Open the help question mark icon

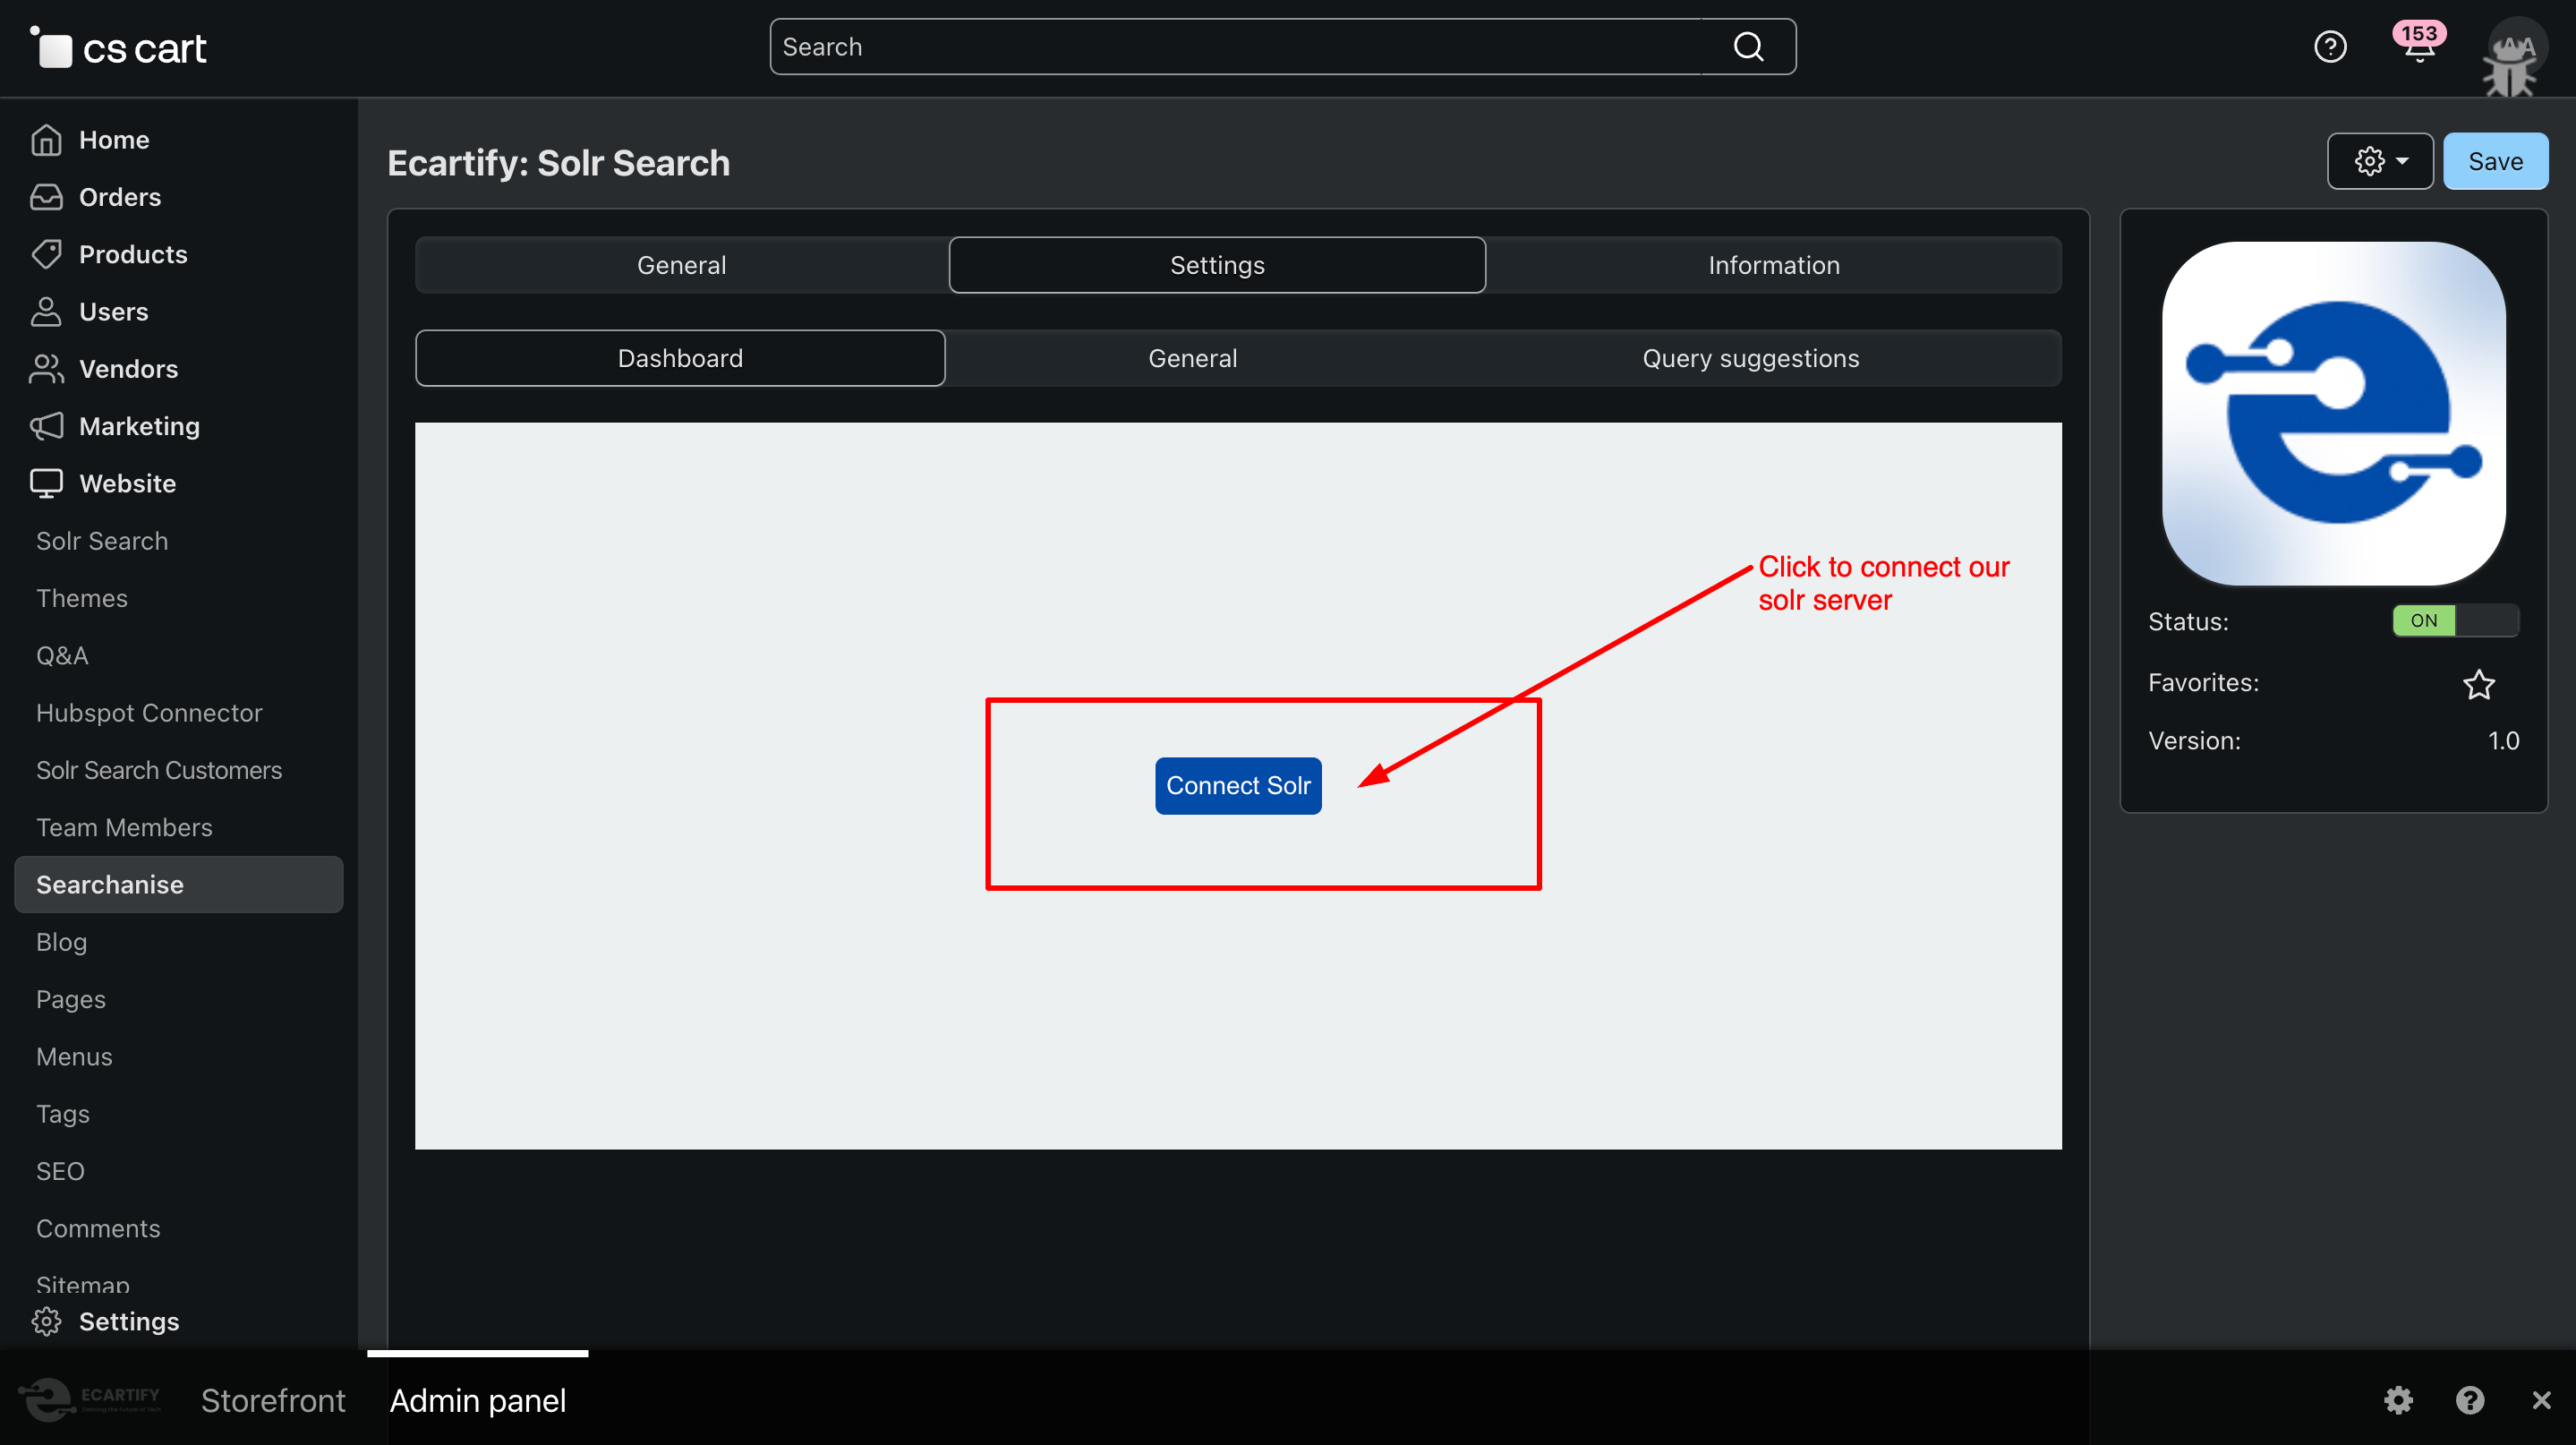[x=2330, y=46]
